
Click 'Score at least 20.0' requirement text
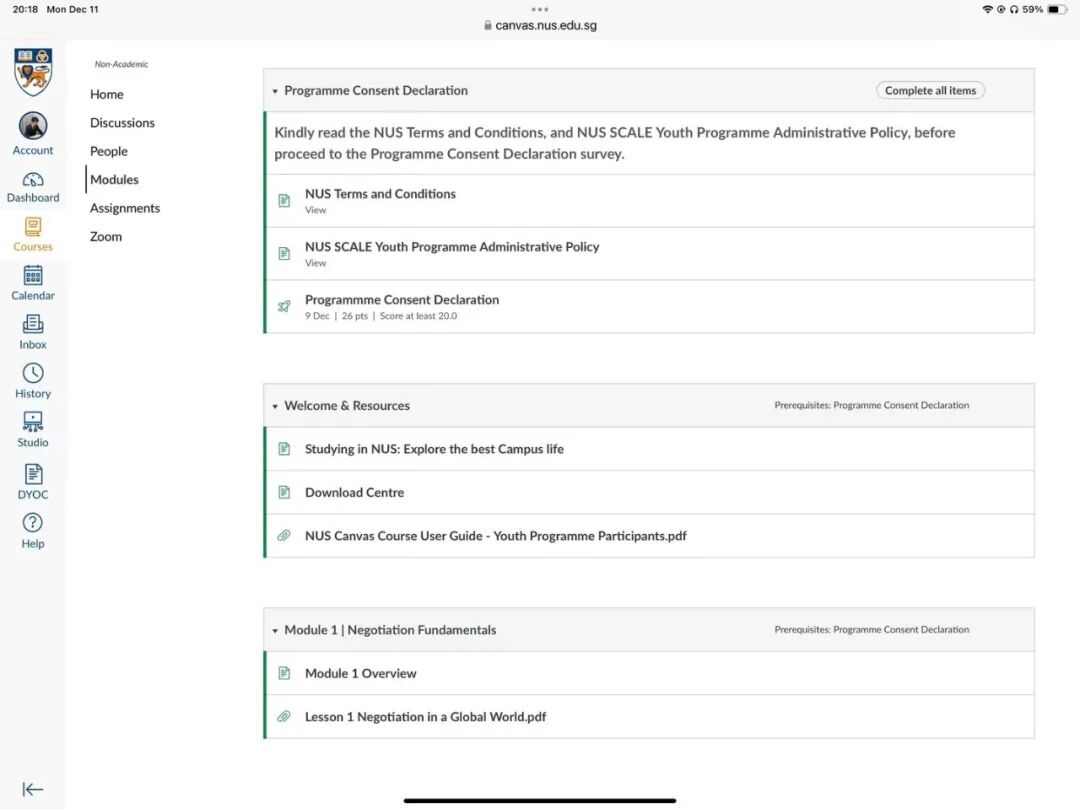click(x=418, y=316)
